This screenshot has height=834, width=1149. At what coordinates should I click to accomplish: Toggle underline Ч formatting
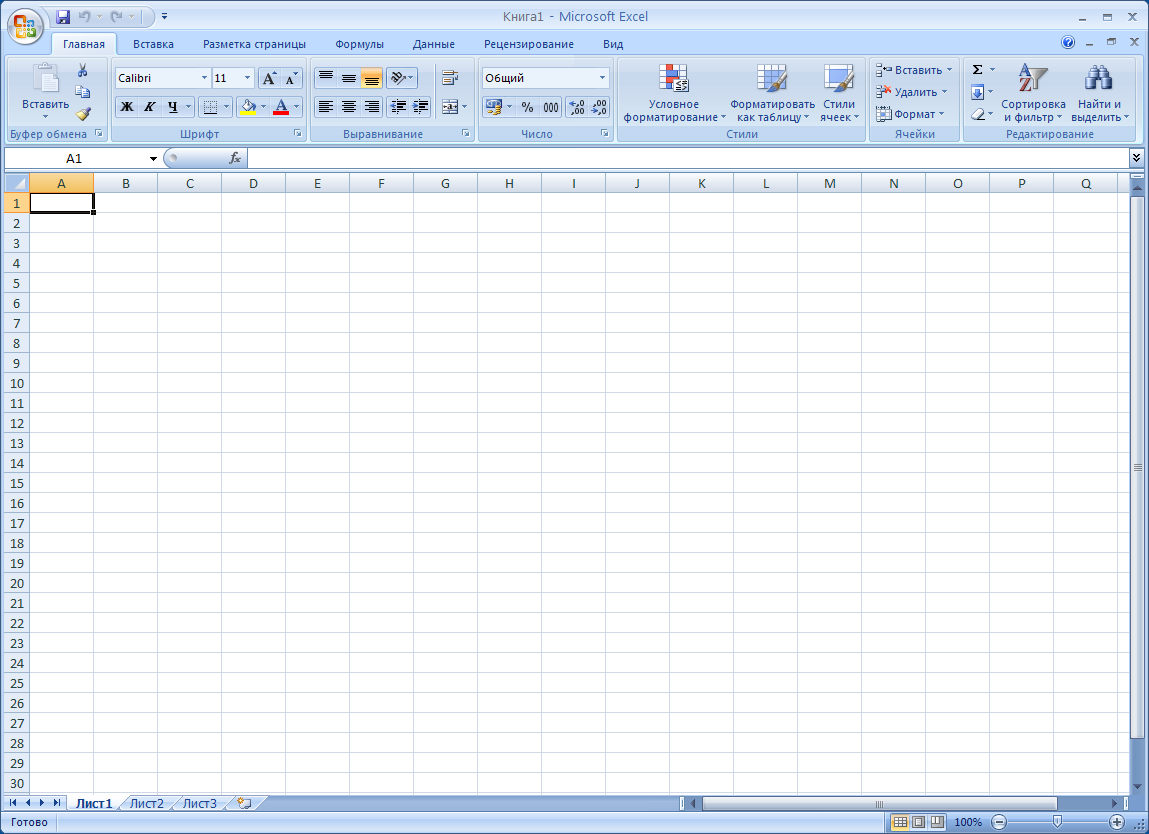pyautogui.click(x=172, y=107)
